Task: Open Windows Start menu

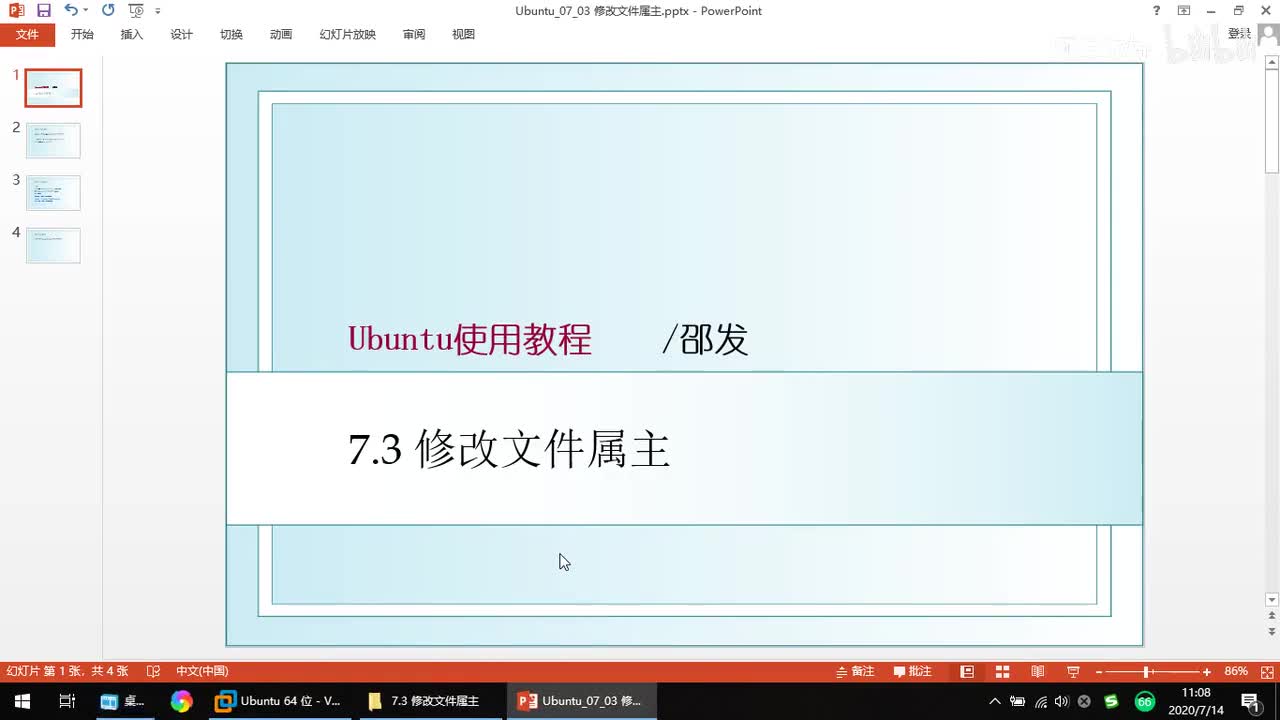Action: pos(22,701)
